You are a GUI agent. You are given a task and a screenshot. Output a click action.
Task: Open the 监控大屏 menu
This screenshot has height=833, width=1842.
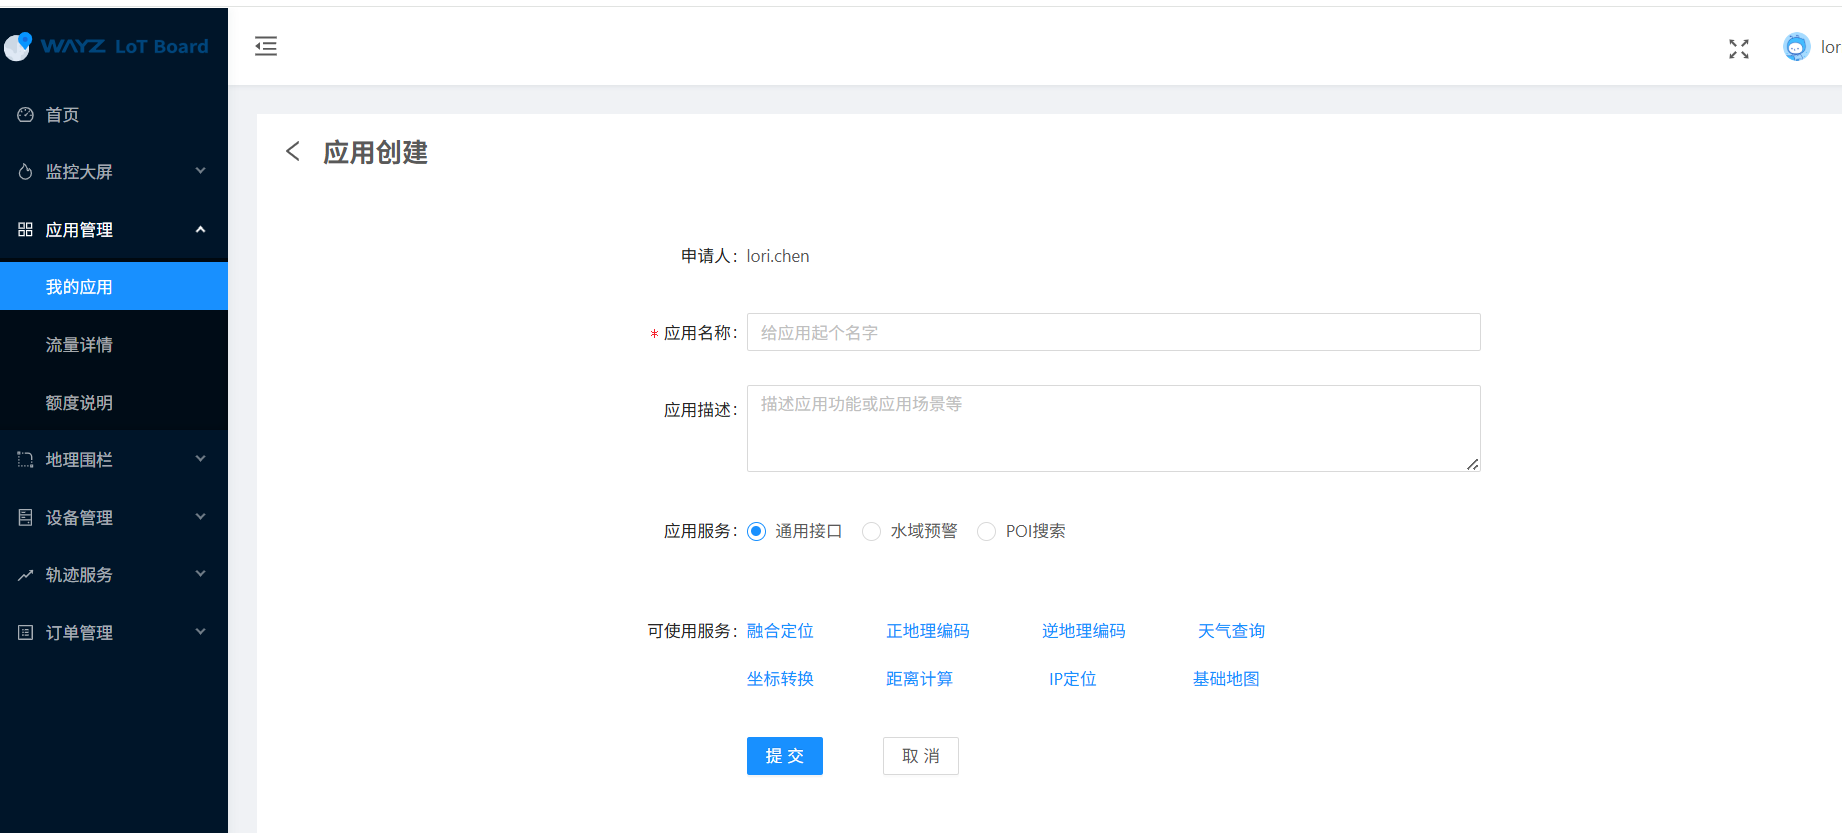[x=114, y=172]
